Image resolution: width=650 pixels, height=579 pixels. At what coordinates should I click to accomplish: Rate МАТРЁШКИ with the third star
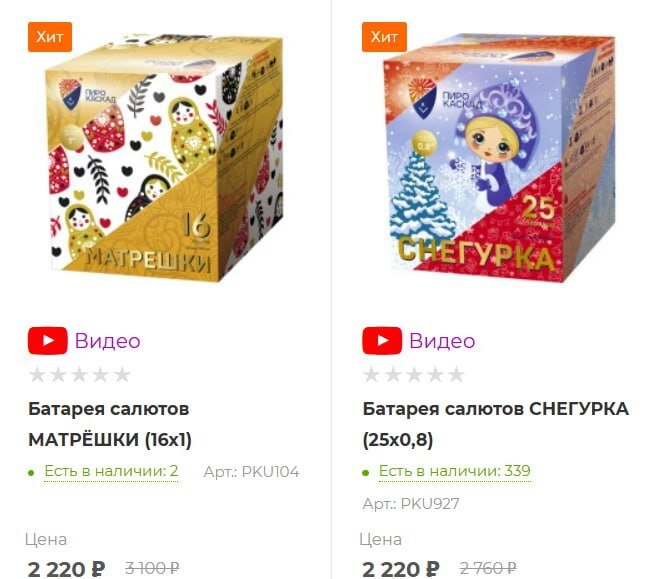pyautogui.click(x=80, y=375)
